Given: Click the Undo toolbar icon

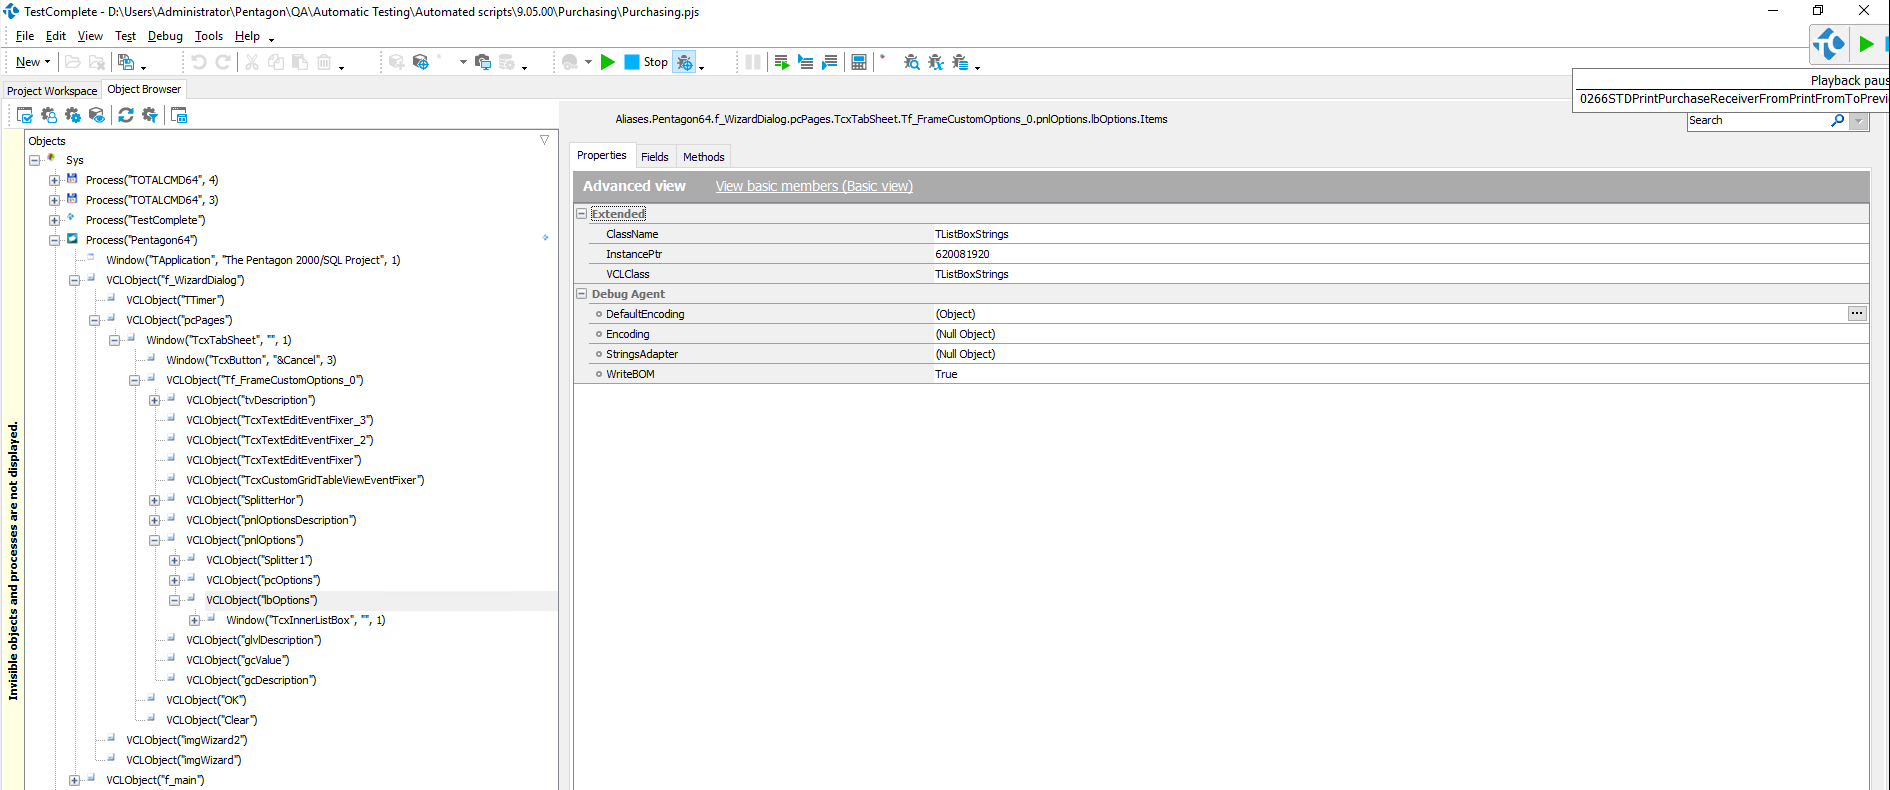Looking at the screenshot, I should click(x=199, y=62).
